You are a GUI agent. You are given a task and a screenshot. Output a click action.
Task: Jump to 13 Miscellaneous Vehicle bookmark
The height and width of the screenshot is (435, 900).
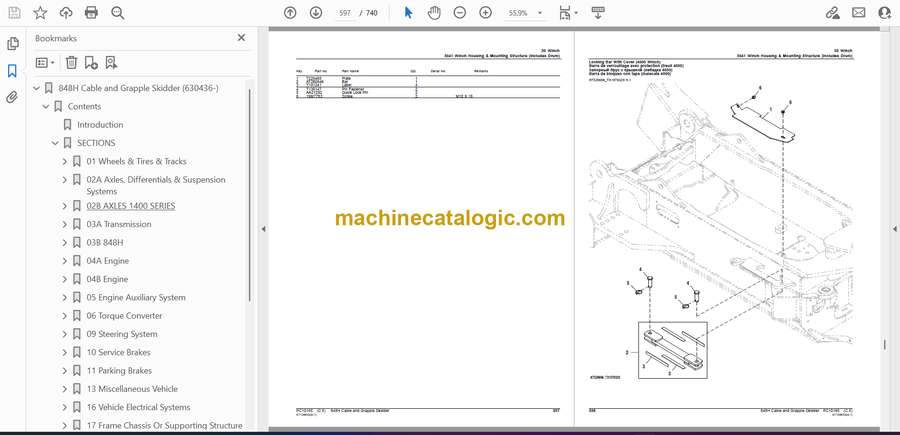[x=132, y=389]
